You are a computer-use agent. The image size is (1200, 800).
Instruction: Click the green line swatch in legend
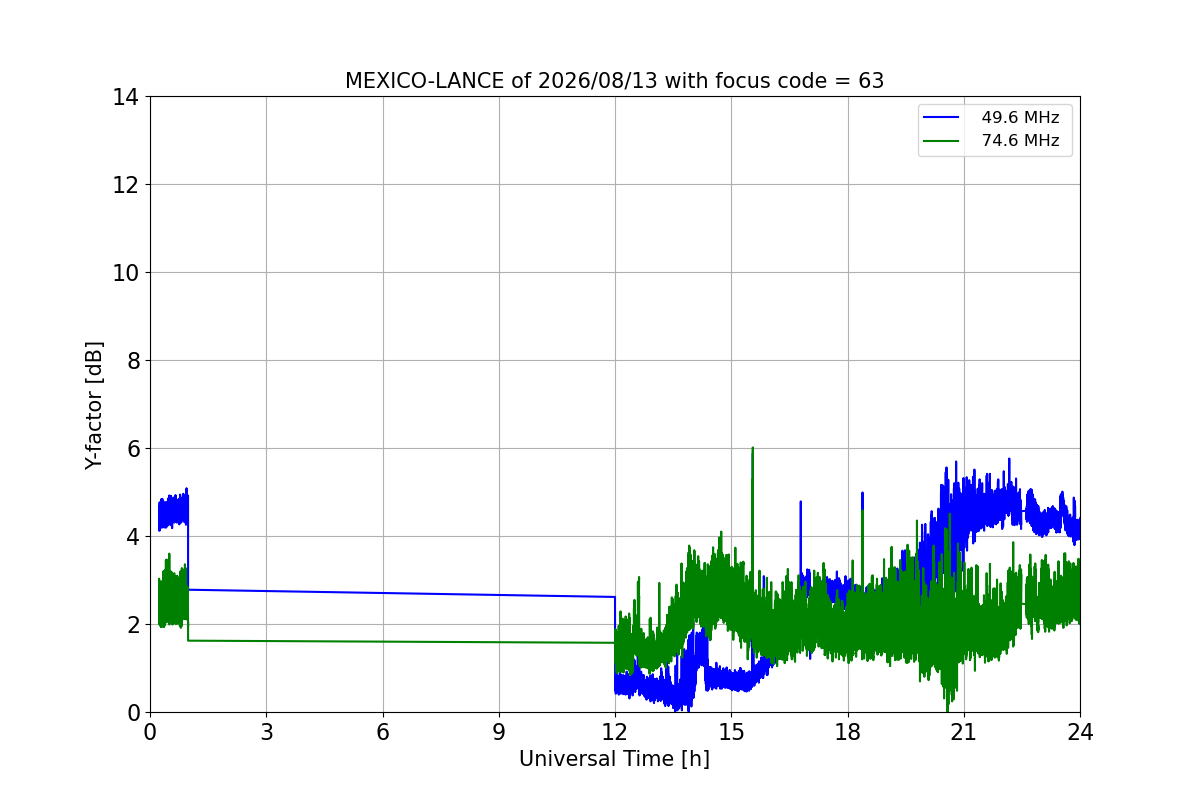(943, 141)
